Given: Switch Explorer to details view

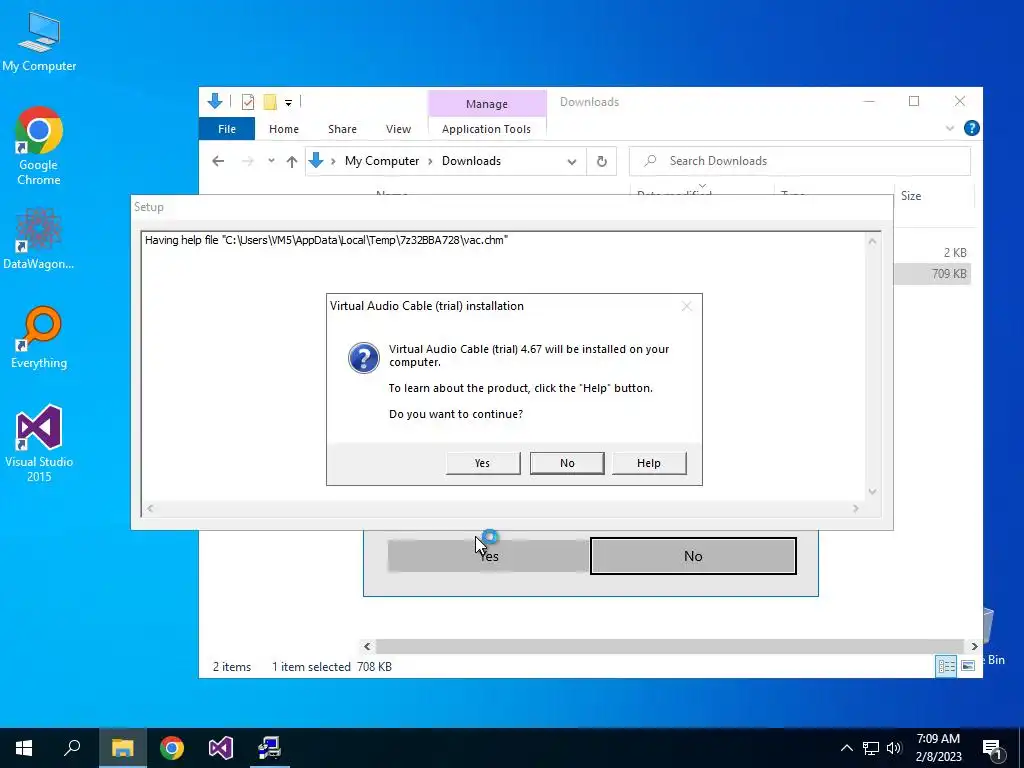Looking at the screenshot, I should pos(946,666).
